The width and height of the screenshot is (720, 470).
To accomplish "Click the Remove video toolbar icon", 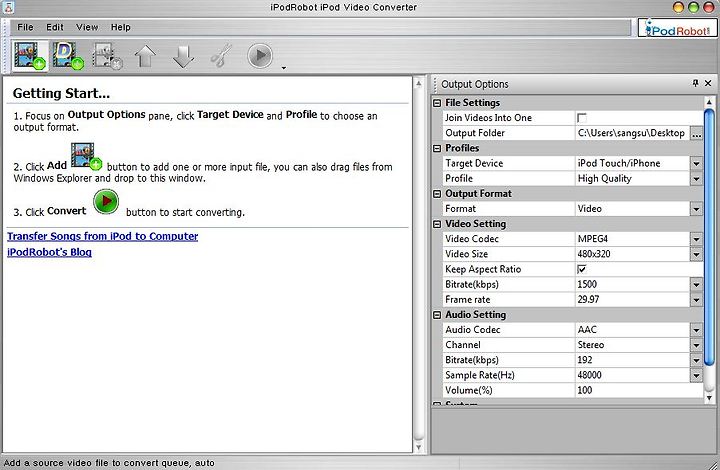I will point(107,56).
